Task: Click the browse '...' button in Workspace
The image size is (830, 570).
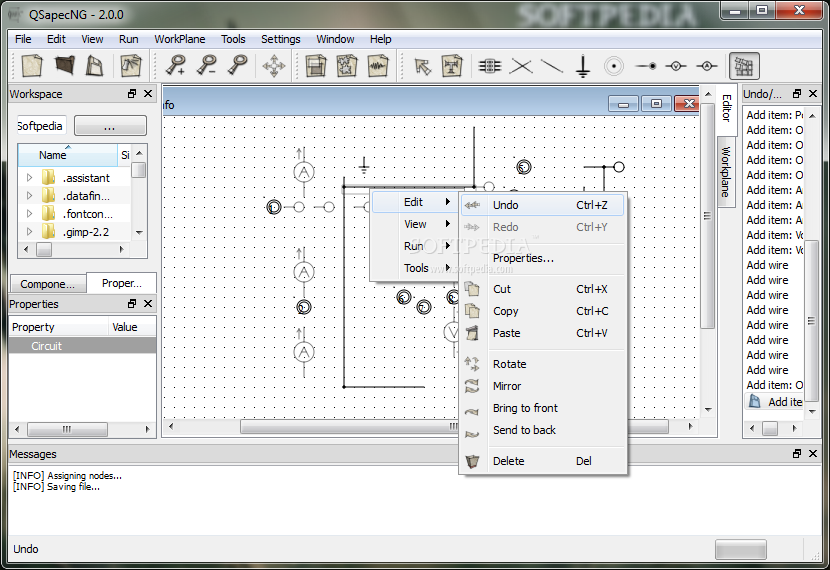Action: (x=110, y=126)
